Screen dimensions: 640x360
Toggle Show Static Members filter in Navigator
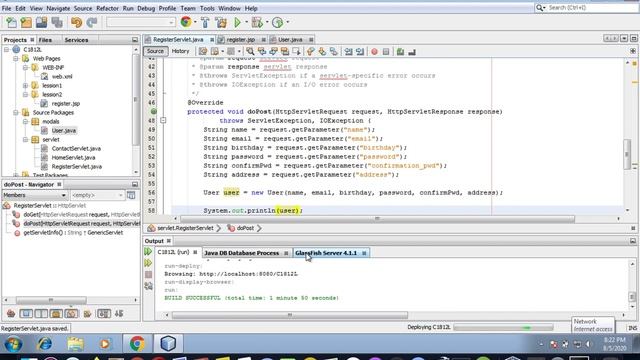point(41,313)
